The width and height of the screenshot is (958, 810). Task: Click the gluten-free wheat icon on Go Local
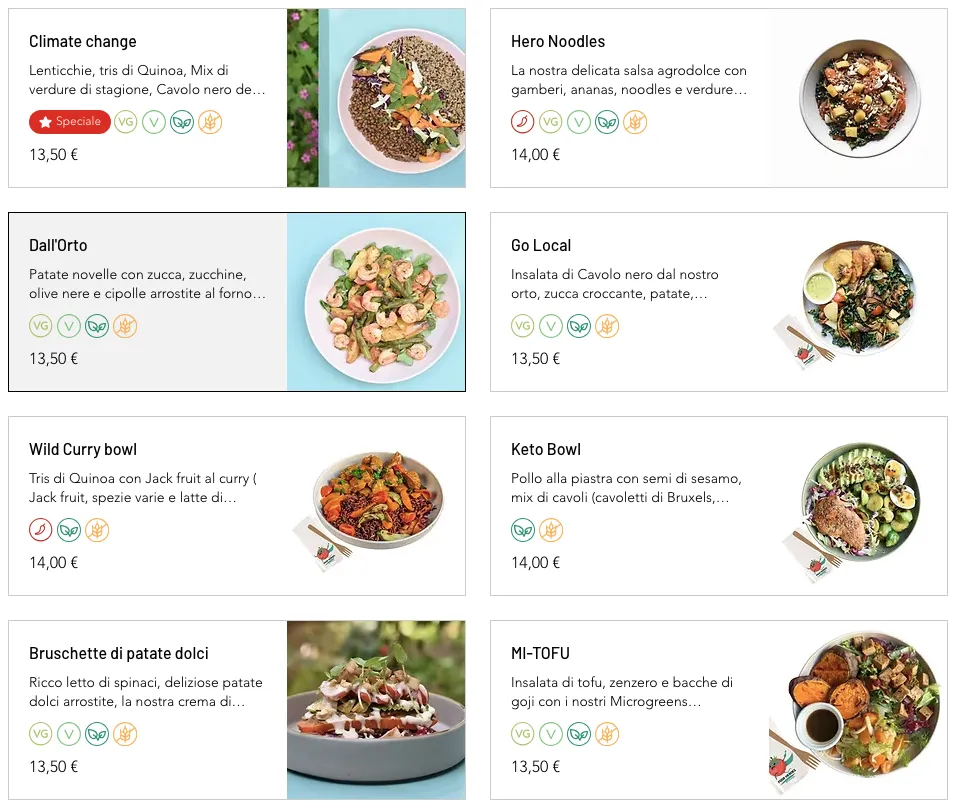click(607, 326)
